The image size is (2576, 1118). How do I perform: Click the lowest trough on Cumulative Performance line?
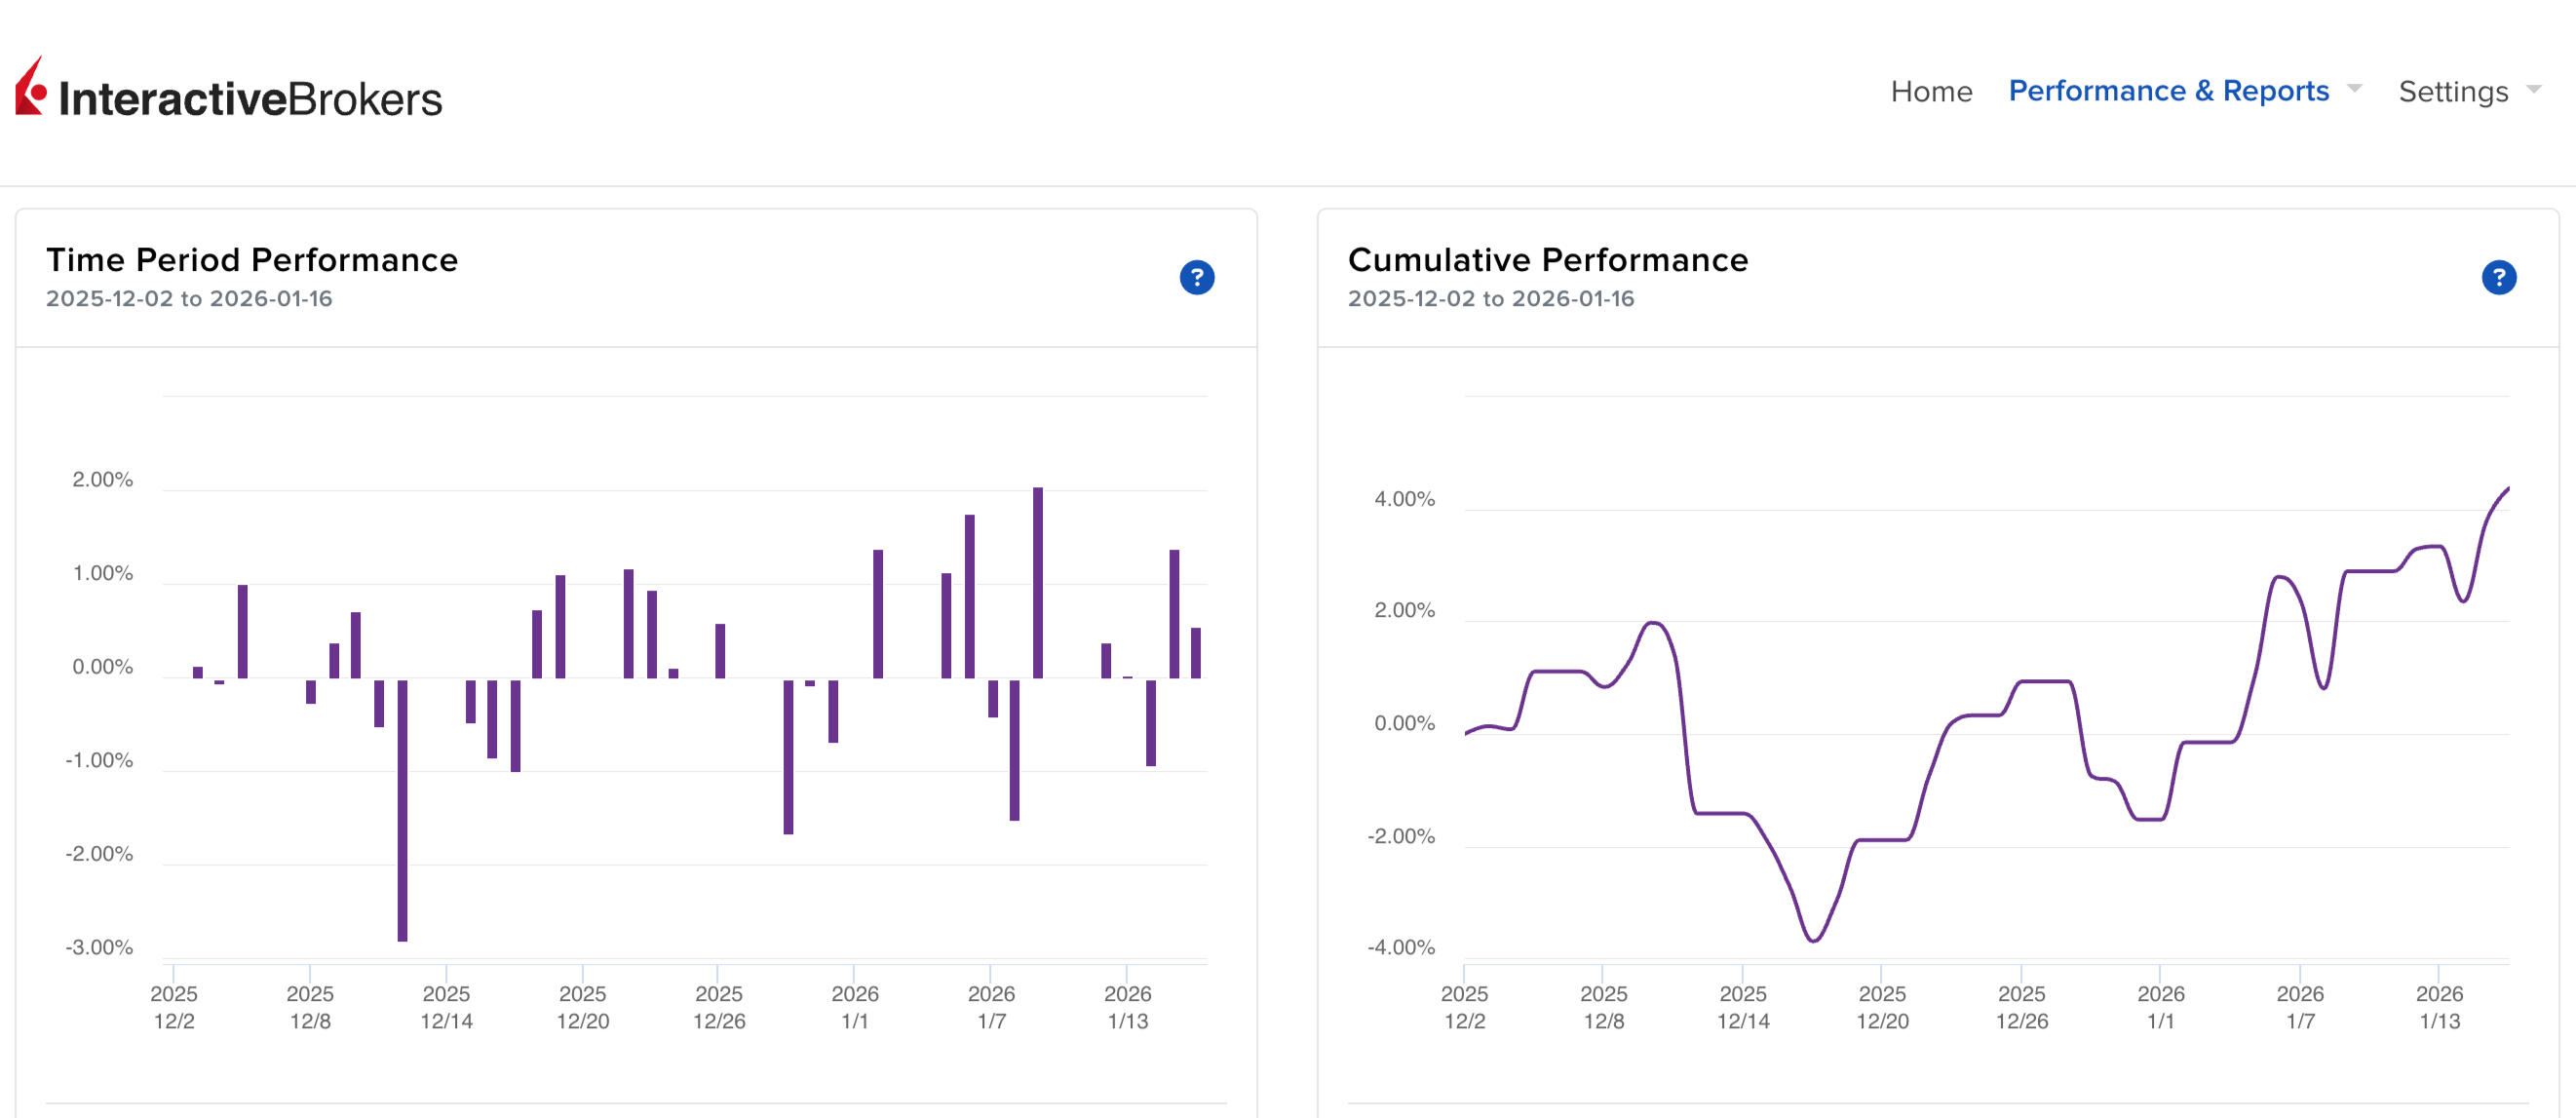pos(1813,940)
